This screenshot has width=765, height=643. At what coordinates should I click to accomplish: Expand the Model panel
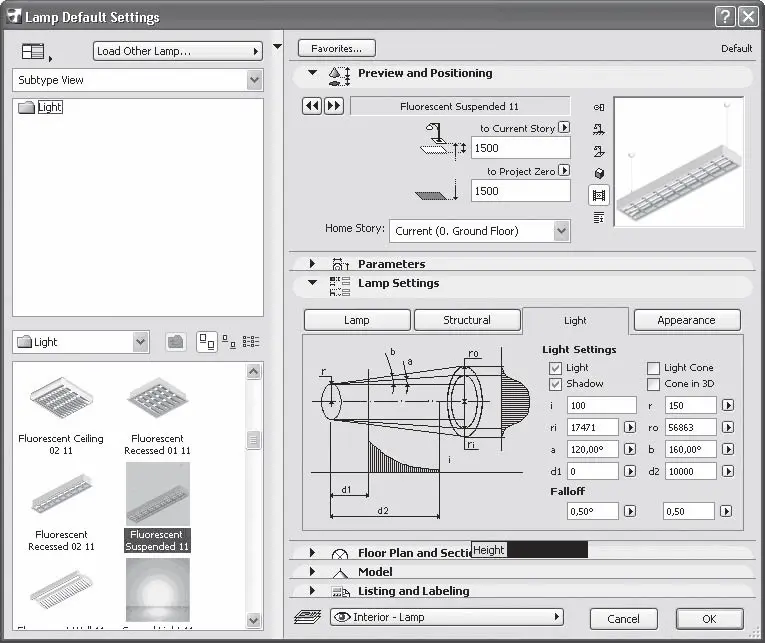click(312, 571)
